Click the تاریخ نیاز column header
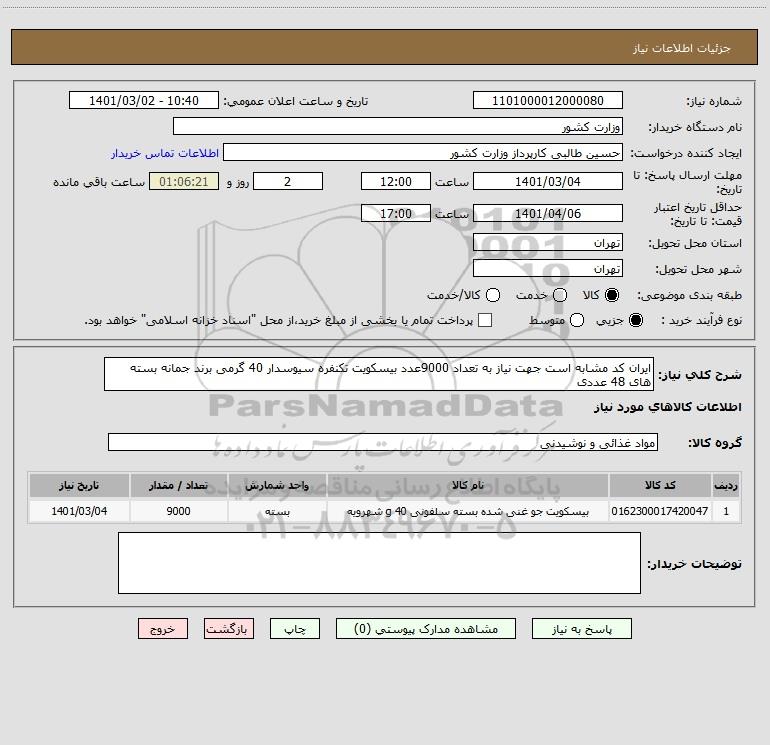This screenshot has width=770, height=745. tap(79, 485)
